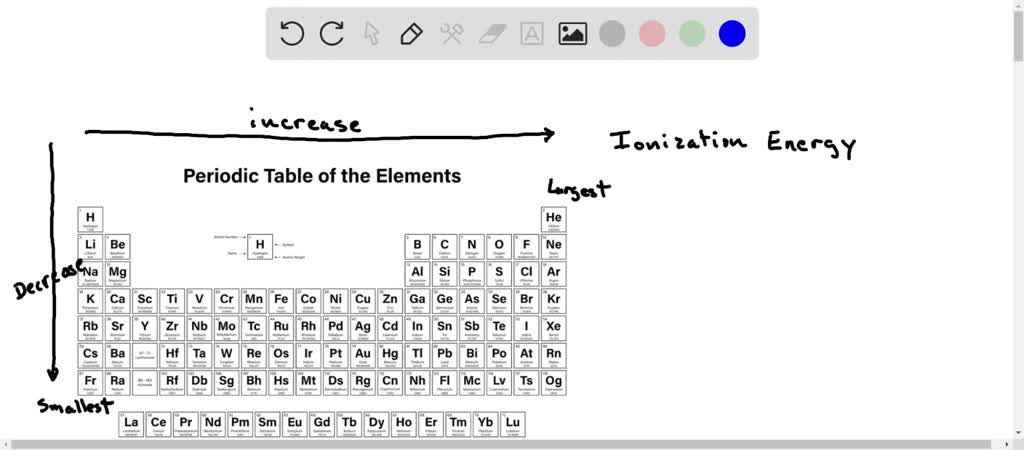The width and height of the screenshot is (1024, 450).
Task: Pick the green color swatch
Action: pyautogui.click(x=692, y=34)
